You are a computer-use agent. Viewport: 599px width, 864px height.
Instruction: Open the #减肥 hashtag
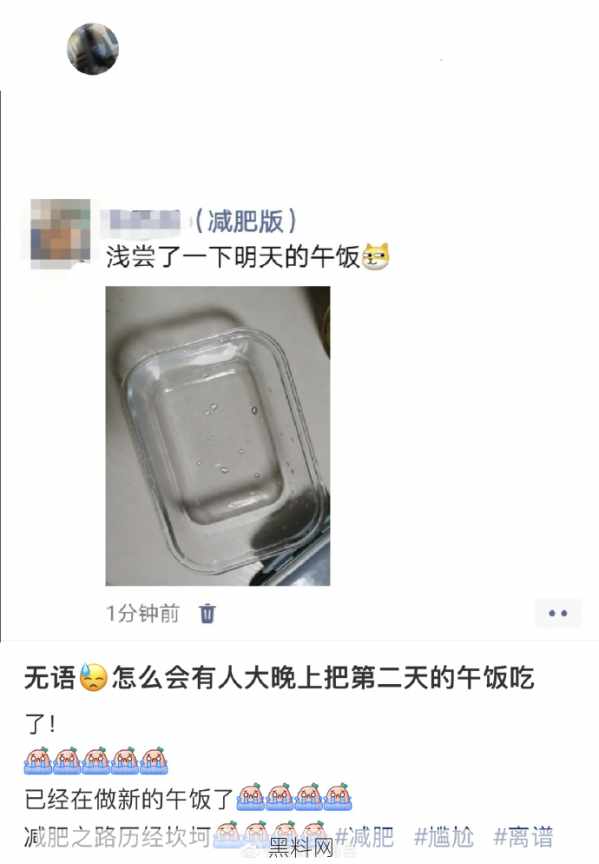[x=364, y=837]
